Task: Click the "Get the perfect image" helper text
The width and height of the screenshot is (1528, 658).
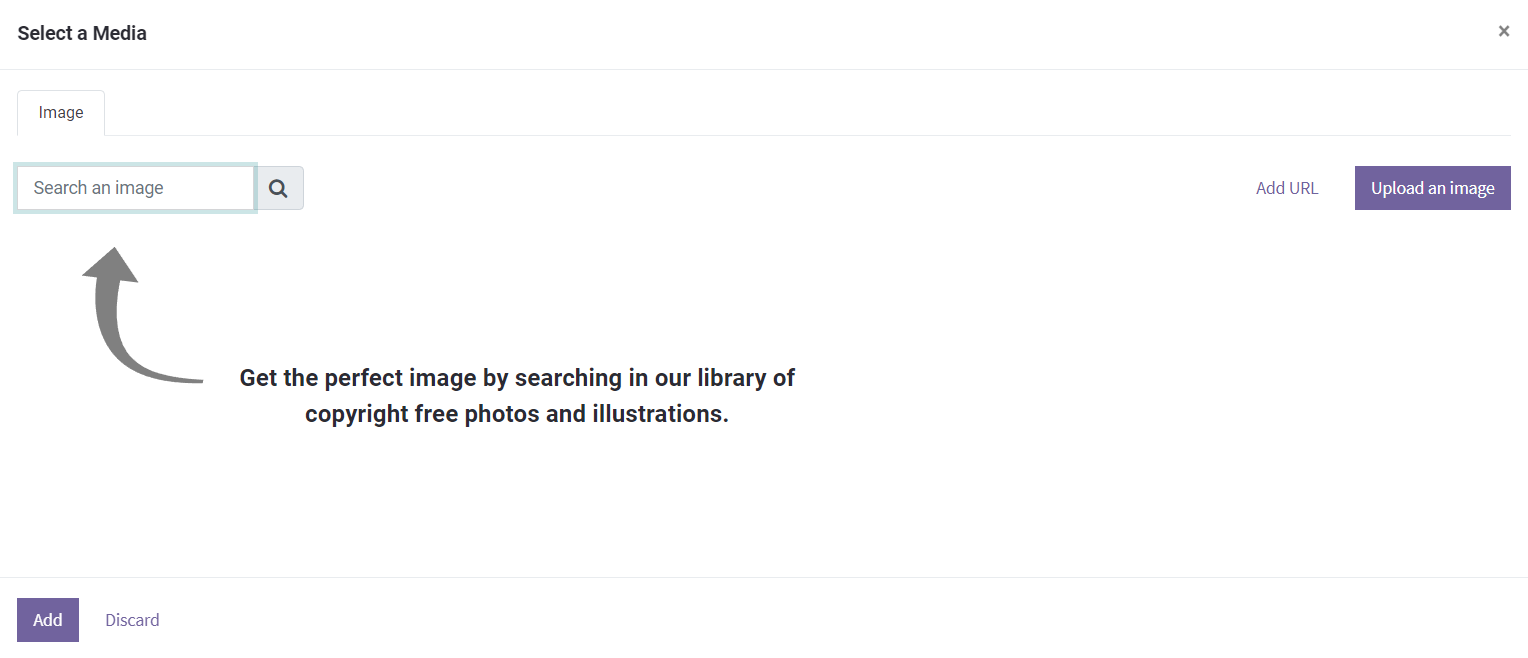Action: (517, 378)
